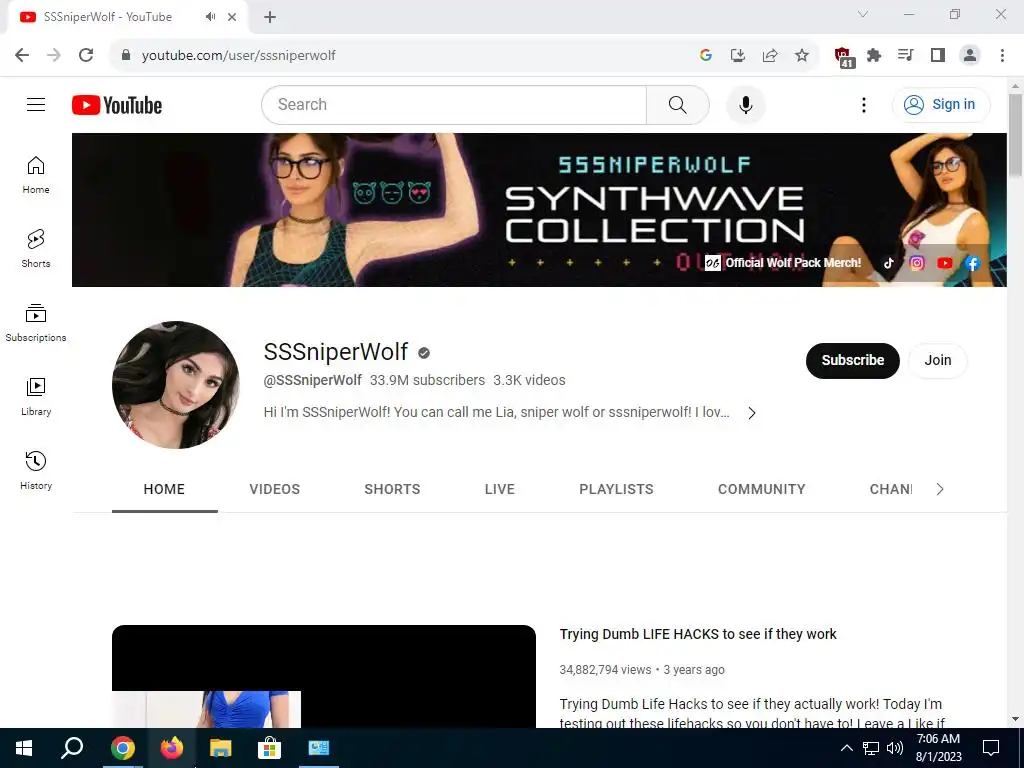This screenshot has height=768, width=1024.
Task: Expand the channel description chevron
Action: pyautogui.click(x=752, y=413)
